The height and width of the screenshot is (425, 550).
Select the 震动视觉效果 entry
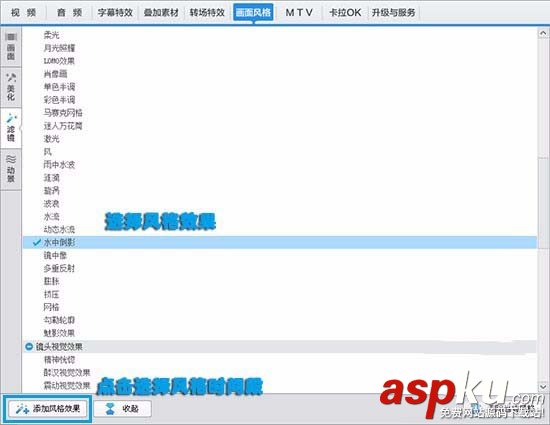pyautogui.click(x=67, y=385)
